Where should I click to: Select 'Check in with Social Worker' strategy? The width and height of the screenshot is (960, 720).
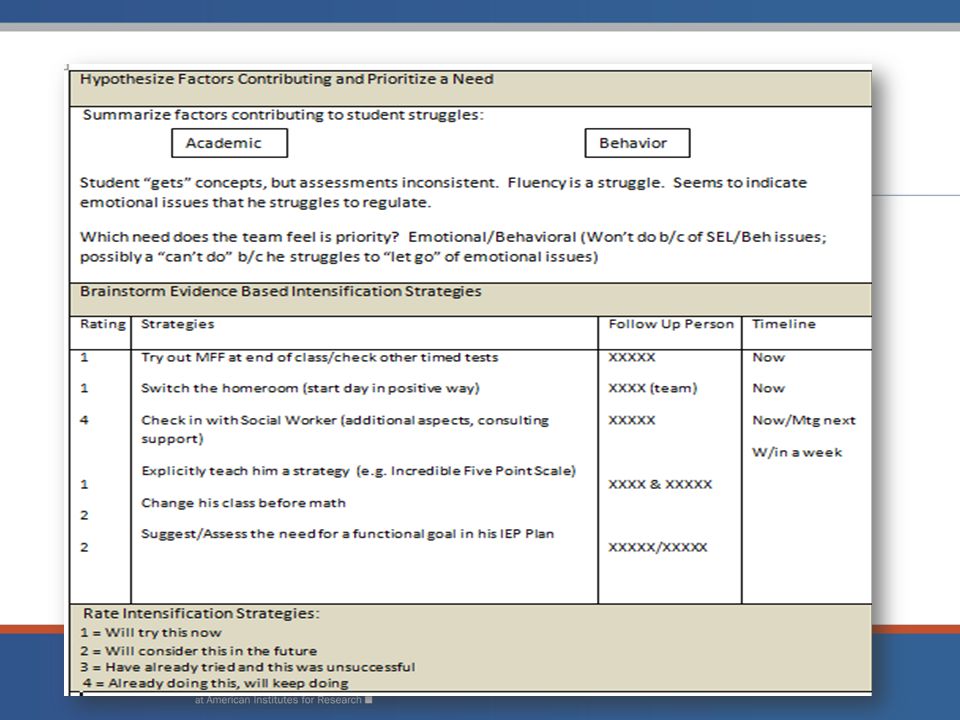[345, 429]
